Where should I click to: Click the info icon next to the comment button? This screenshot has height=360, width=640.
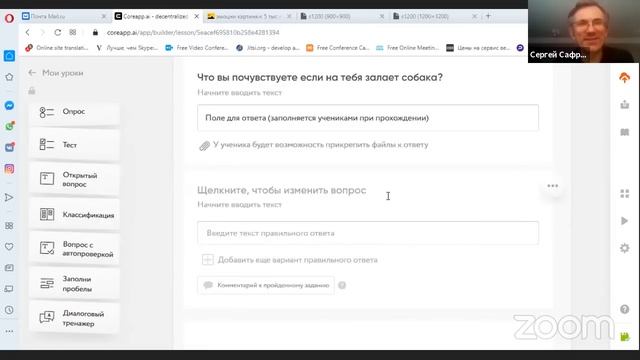click(x=342, y=285)
